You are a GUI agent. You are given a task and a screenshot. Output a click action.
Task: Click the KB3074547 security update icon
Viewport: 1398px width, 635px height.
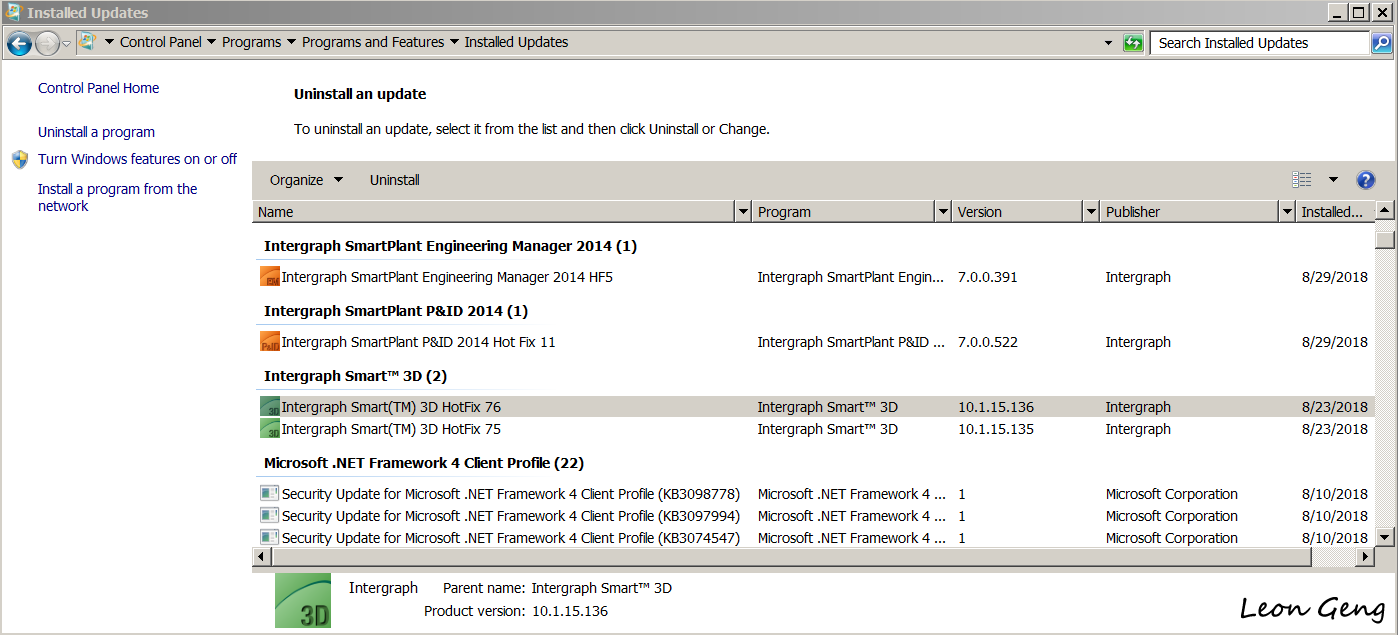[269, 538]
